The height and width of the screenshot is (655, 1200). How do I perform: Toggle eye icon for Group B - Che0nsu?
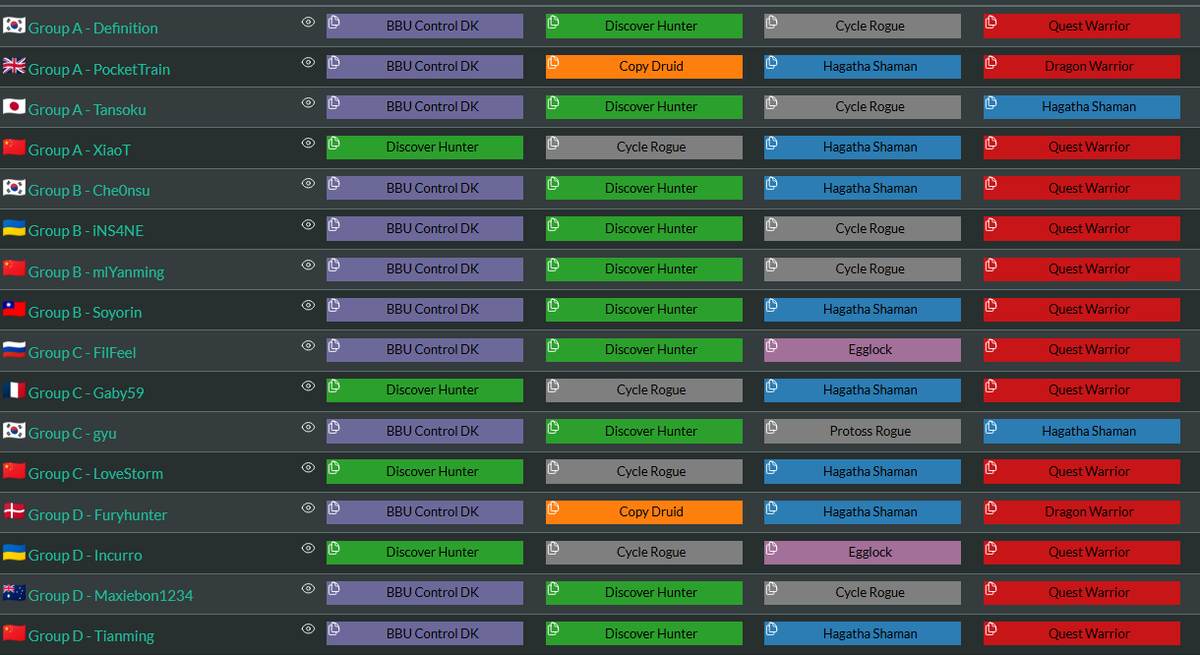308,184
